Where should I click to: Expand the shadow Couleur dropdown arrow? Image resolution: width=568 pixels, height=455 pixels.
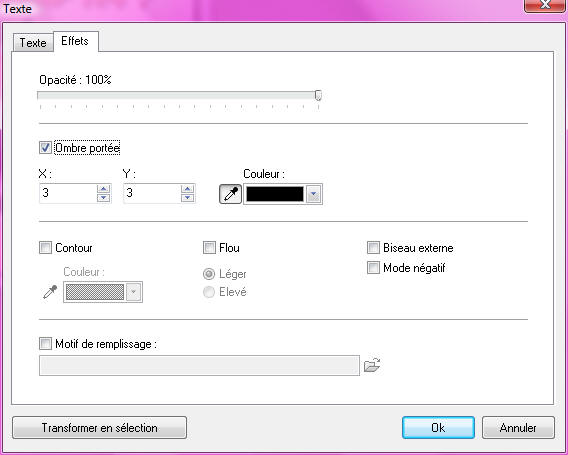314,195
